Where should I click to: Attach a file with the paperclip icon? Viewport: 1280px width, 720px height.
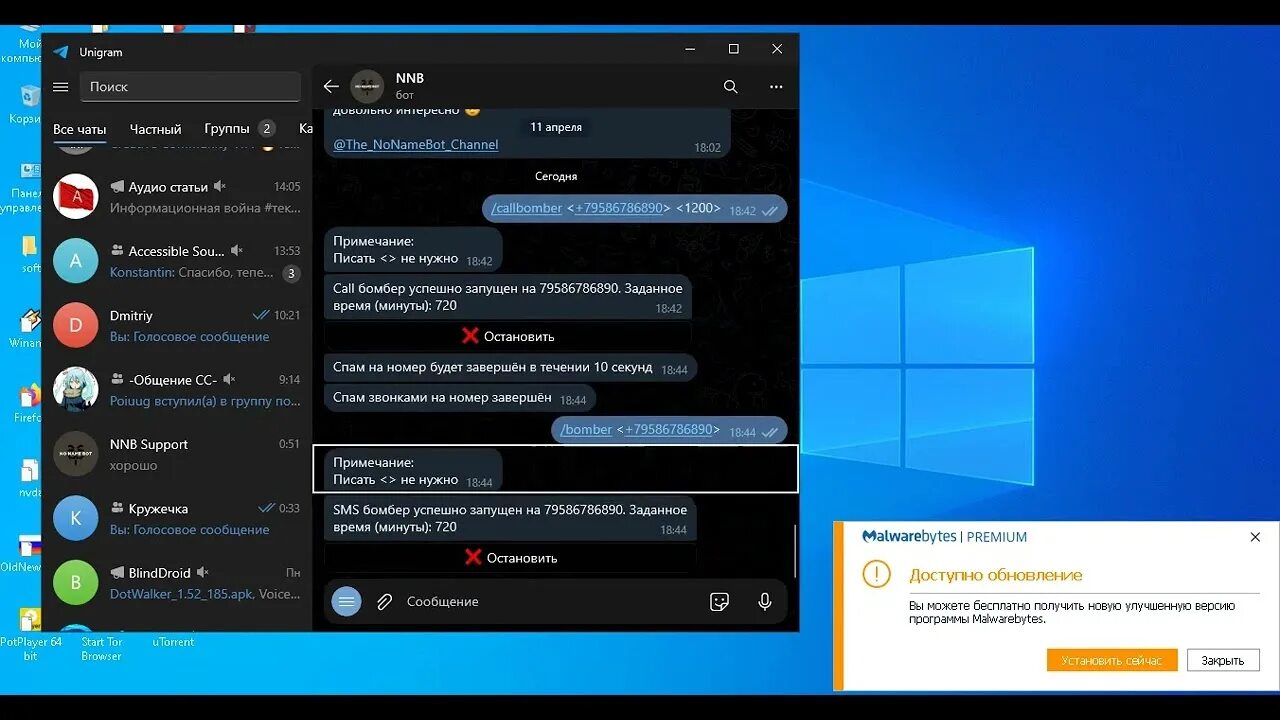click(384, 601)
